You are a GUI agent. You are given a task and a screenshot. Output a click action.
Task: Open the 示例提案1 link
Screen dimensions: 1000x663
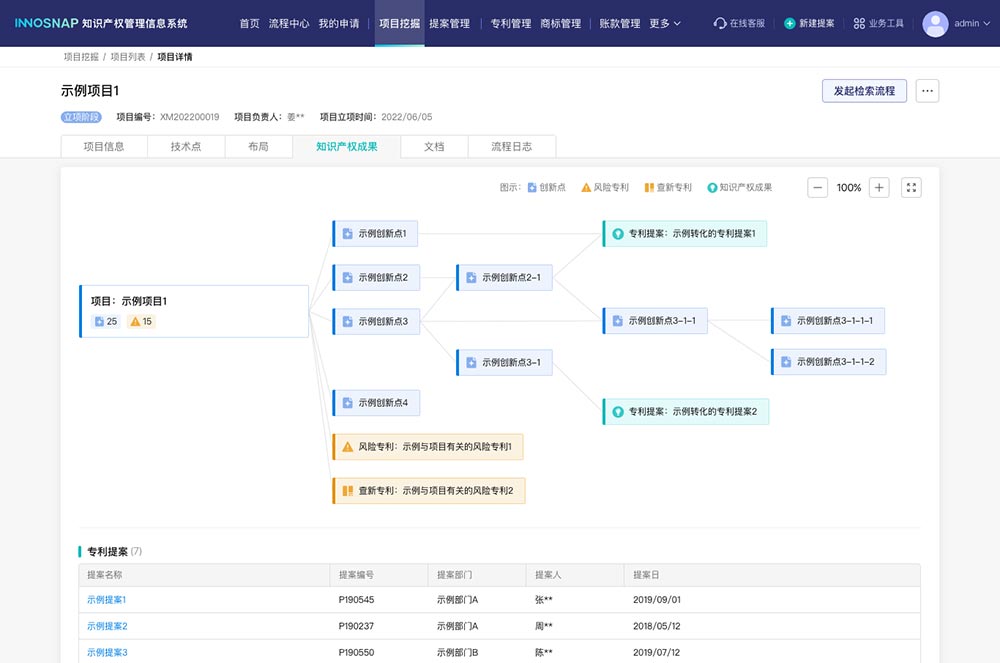point(107,600)
